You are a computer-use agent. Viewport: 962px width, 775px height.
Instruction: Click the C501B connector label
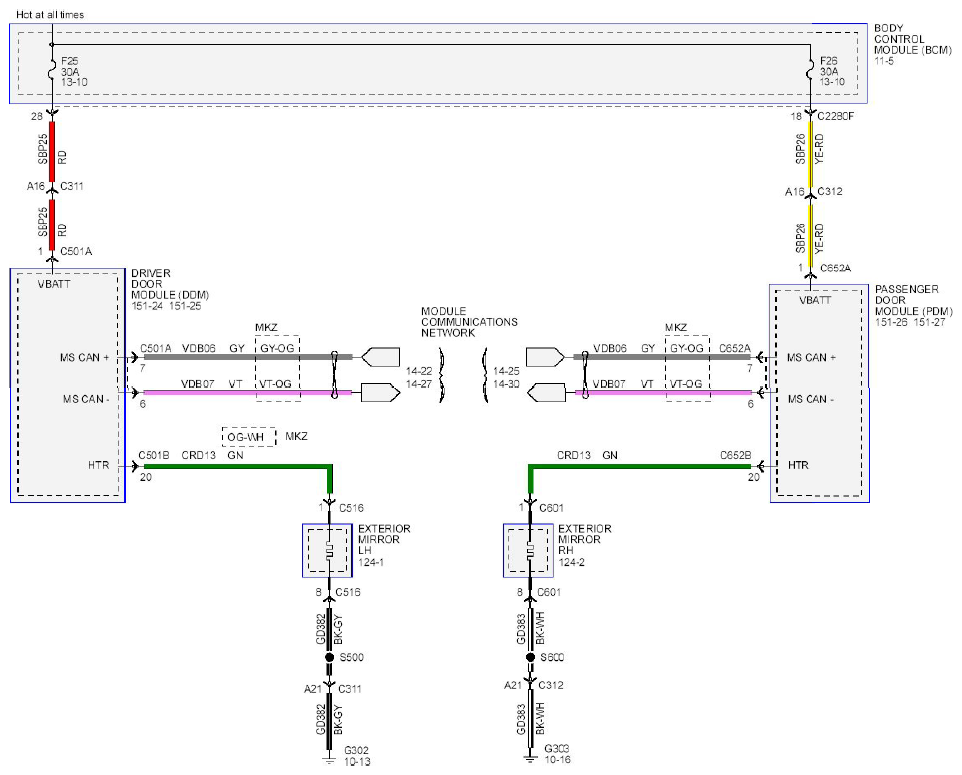pyautogui.click(x=154, y=455)
